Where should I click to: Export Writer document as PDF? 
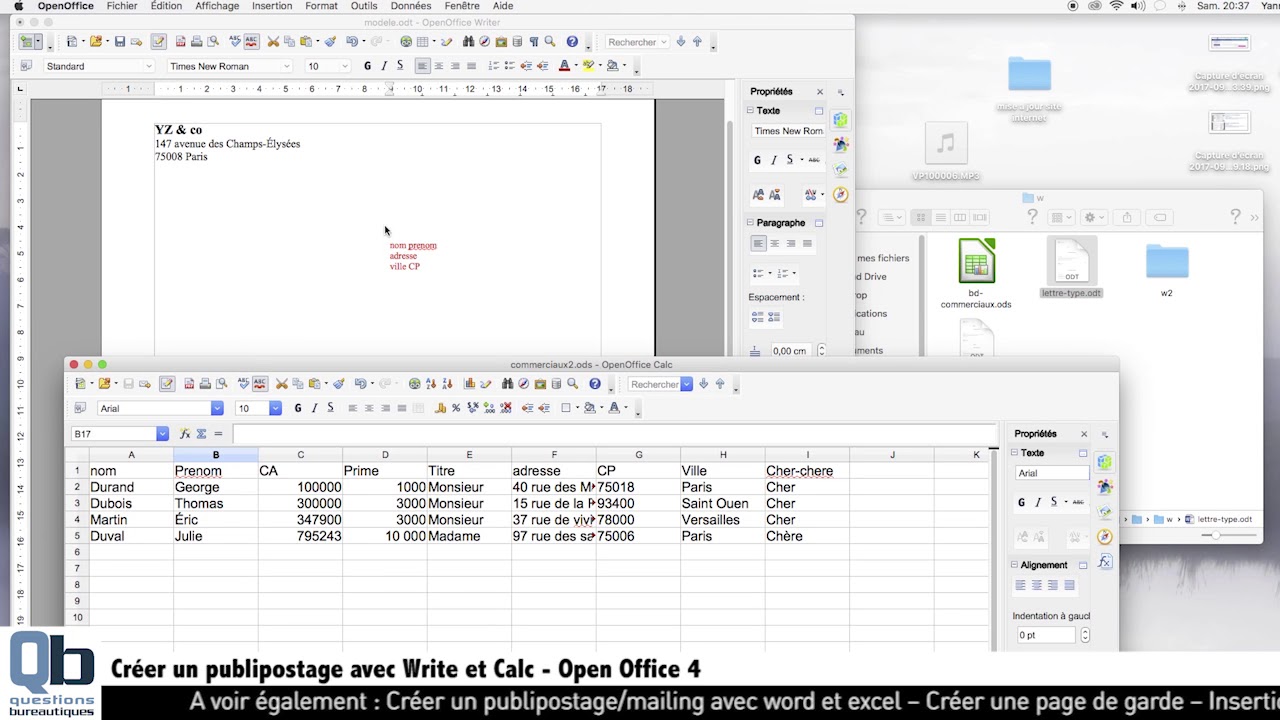click(x=180, y=41)
